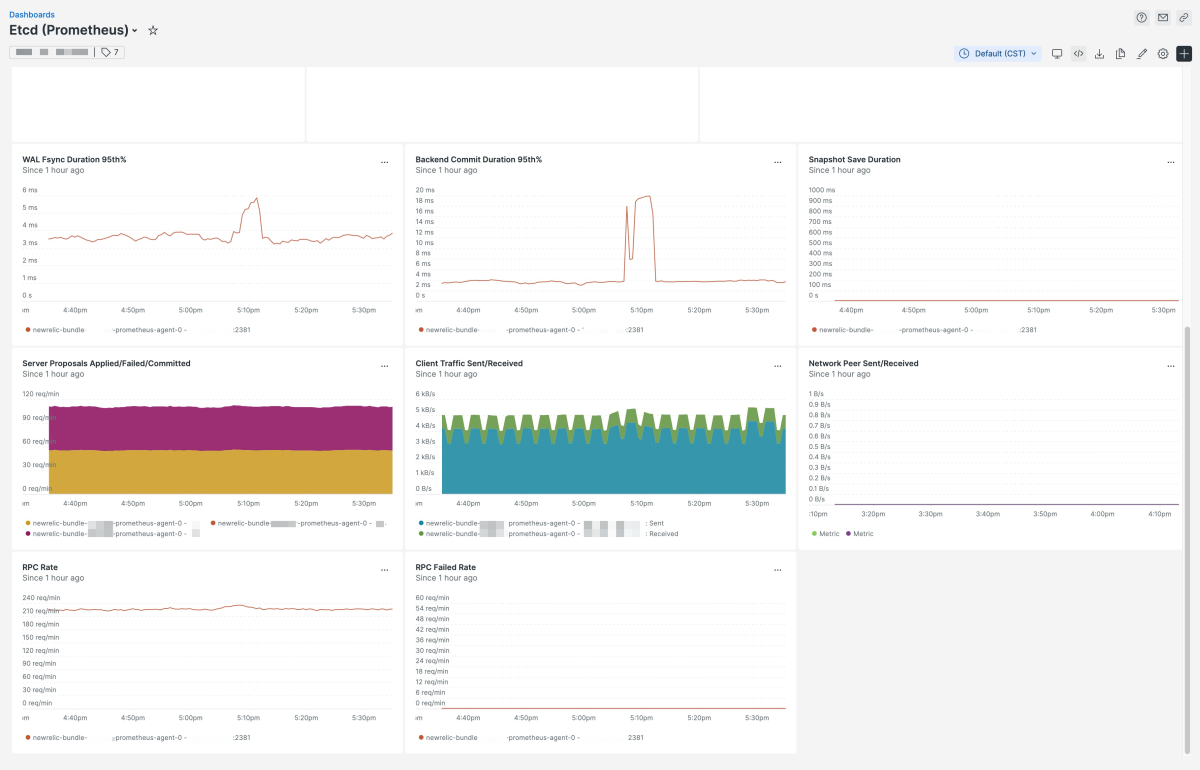
Task: Duplicate the dashboard with copy icon
Action: [x=1121, y=54]
